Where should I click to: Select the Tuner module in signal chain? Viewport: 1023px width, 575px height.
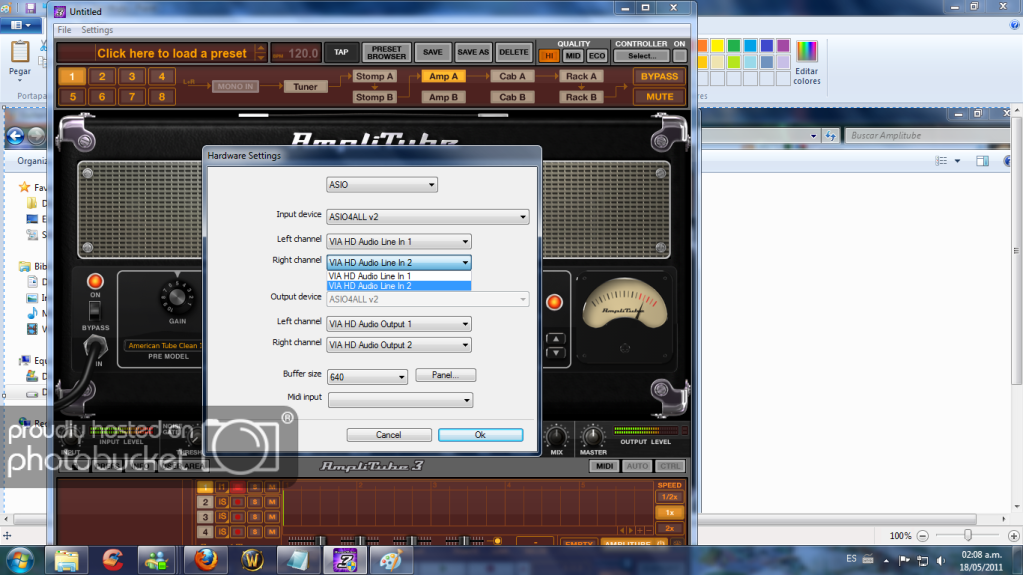(305, 86)
